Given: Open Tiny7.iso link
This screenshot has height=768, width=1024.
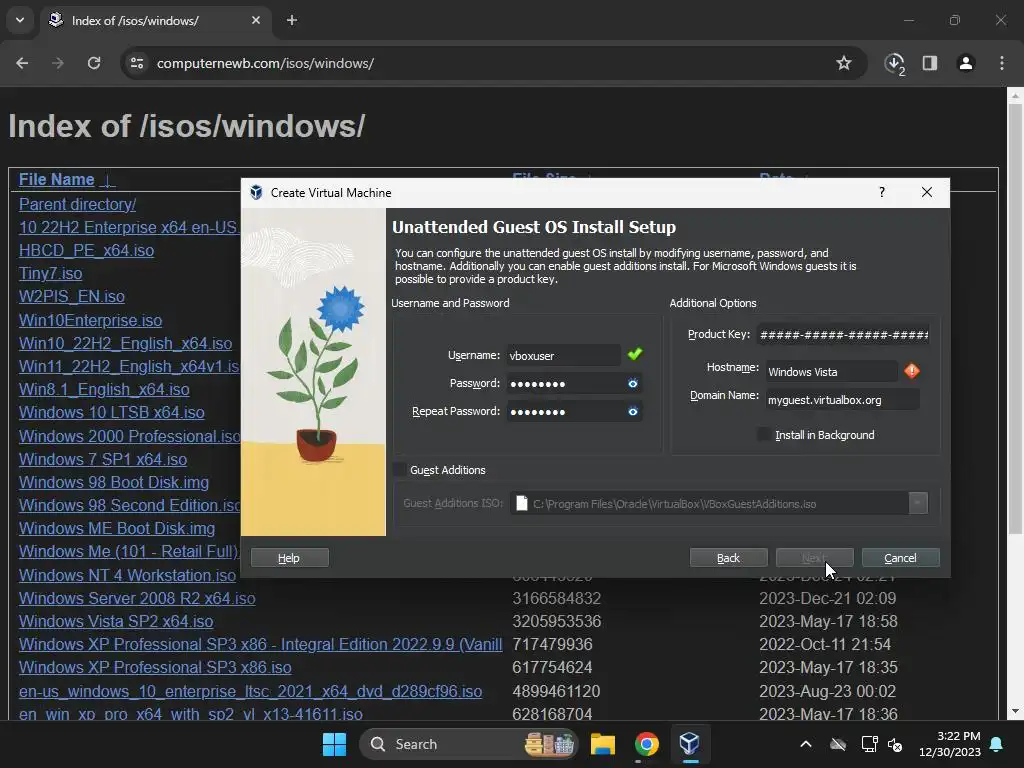Looking at the screenshot, I should (x=50, y=273).
